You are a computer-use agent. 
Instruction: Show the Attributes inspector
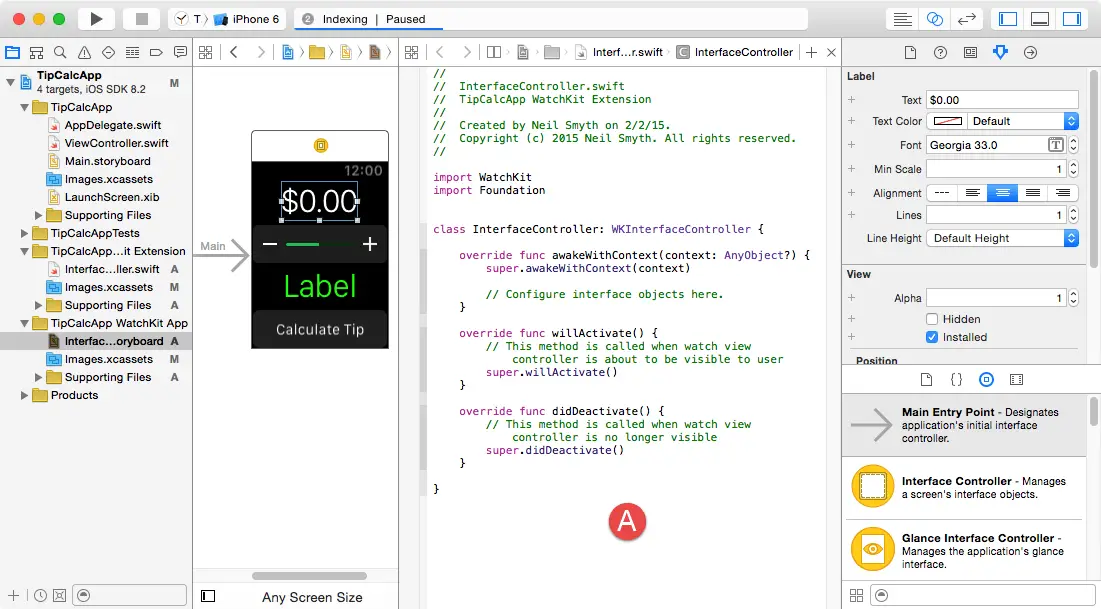pos(1000,52)
